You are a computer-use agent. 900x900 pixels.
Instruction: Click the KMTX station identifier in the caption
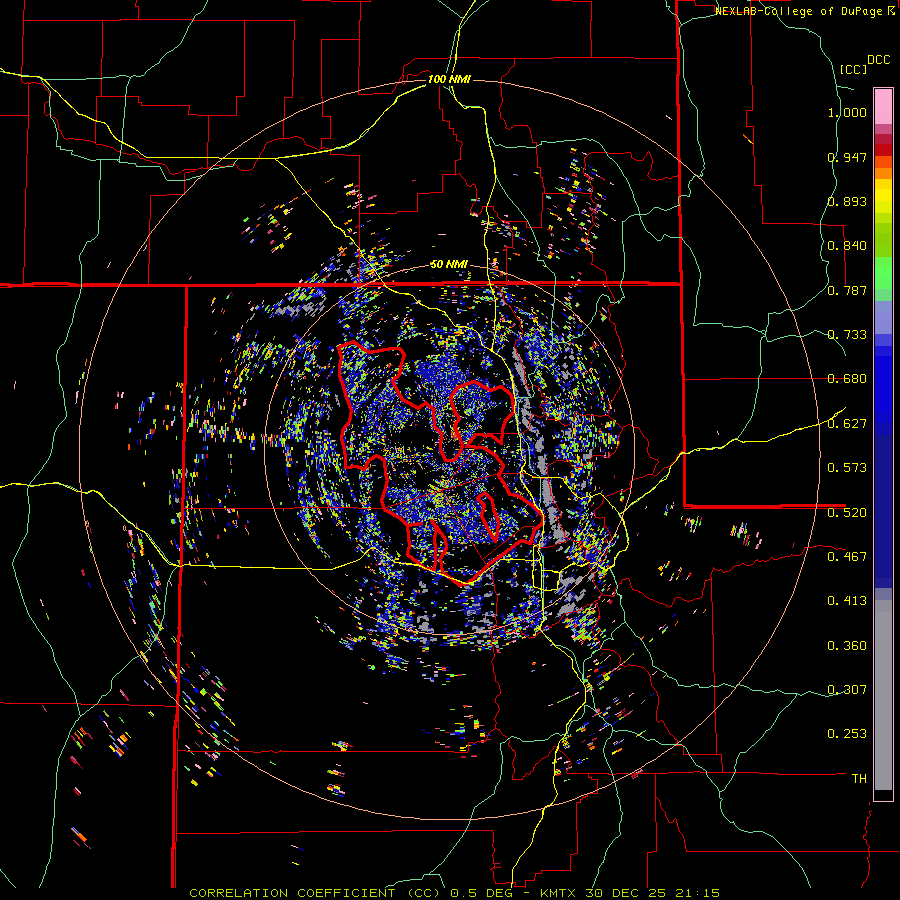(560, 893)
